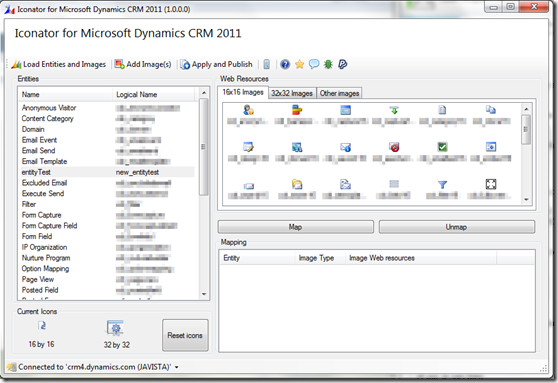Select the user-with-badge web resource image

[x=248, y=110]
